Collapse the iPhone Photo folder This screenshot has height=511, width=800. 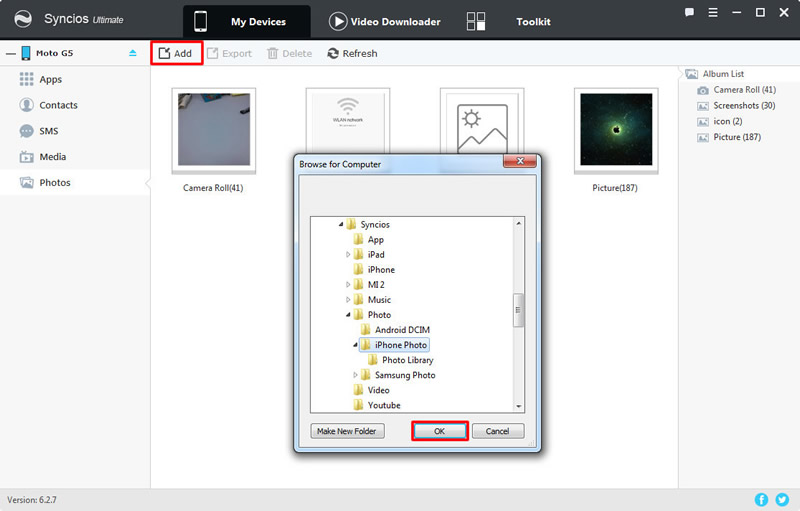pos(355,345)
